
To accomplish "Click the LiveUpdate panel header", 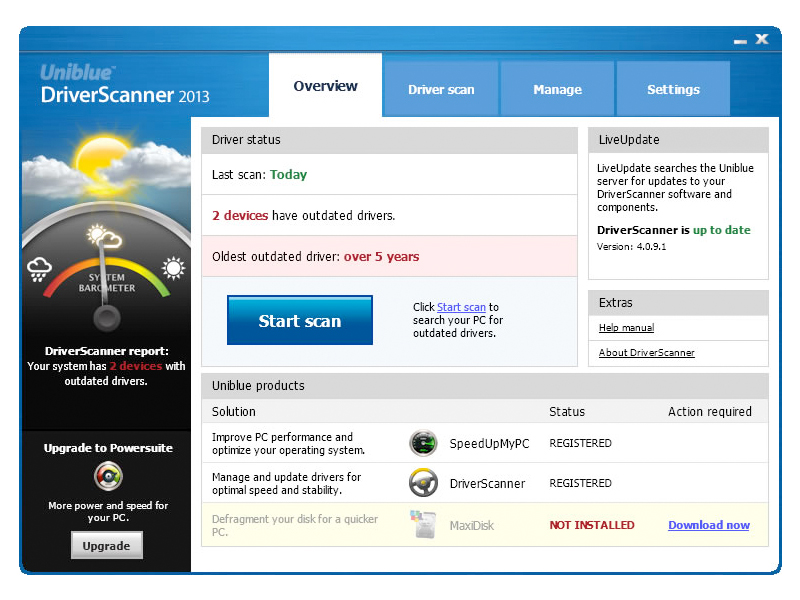I will tap(678, 140).
